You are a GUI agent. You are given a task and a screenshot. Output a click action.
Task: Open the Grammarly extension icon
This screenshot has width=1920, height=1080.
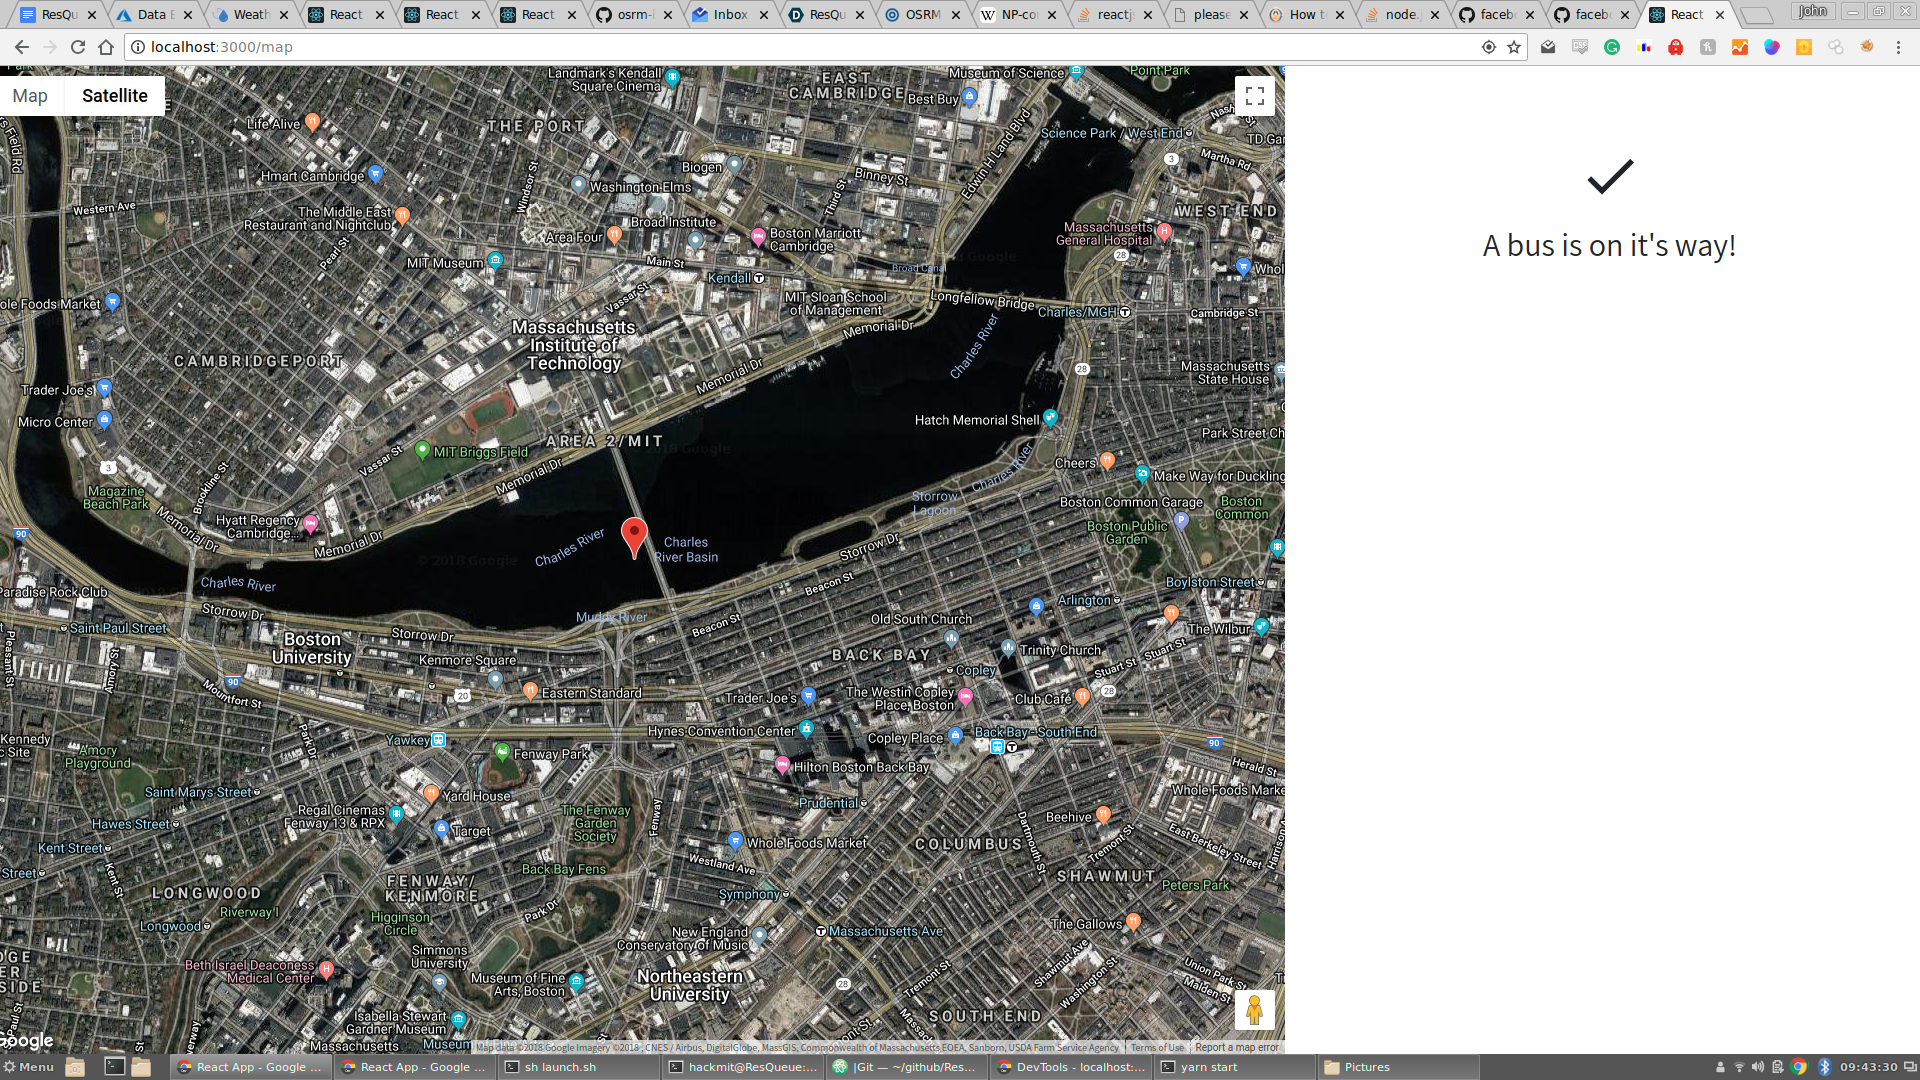click(1612, 47)
